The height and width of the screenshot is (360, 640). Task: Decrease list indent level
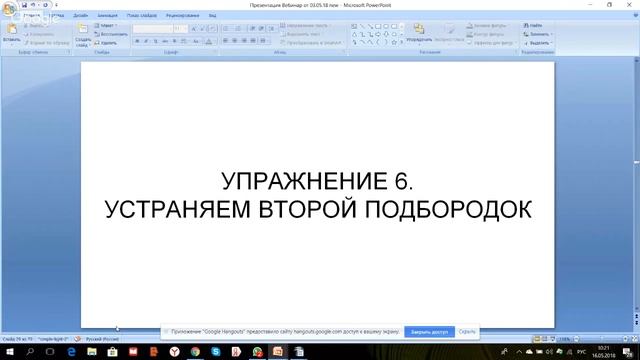252,29
